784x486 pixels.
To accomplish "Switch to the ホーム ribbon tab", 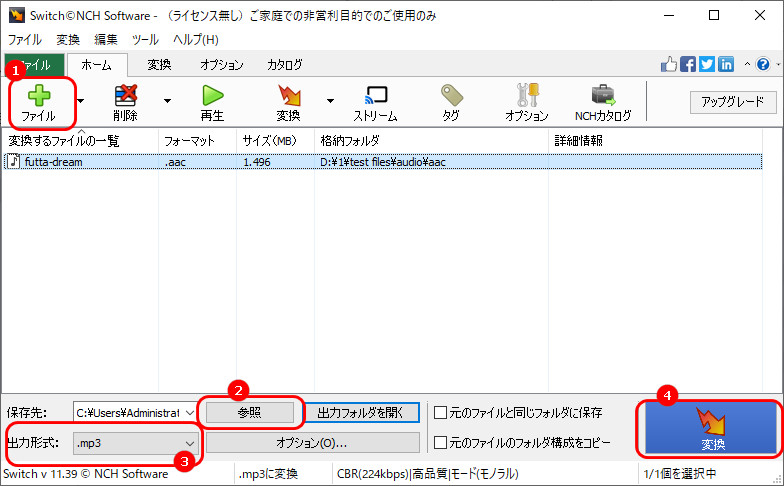I will click(96, 64).
